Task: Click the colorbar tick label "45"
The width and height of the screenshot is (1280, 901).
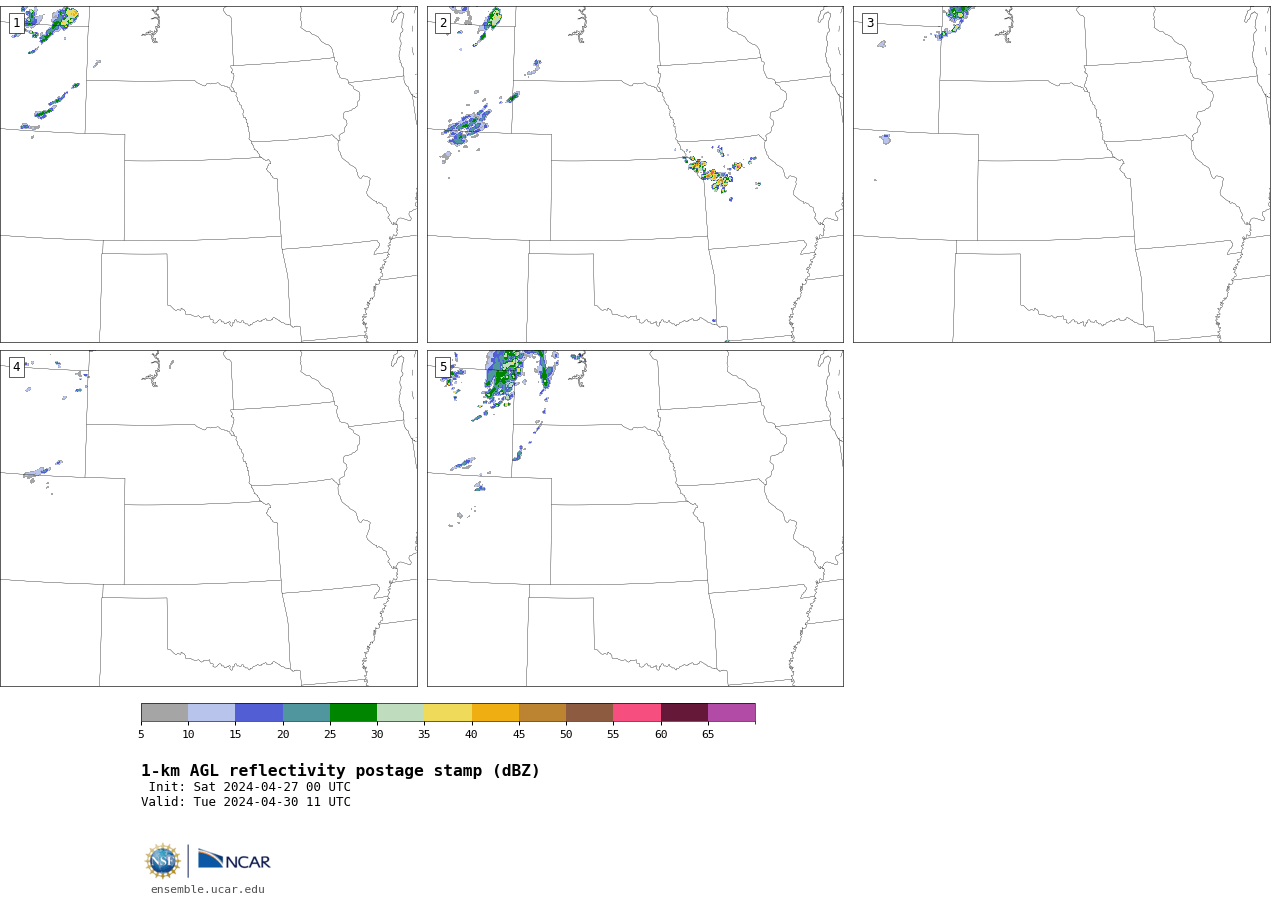Action: click(x=519, y=735)
